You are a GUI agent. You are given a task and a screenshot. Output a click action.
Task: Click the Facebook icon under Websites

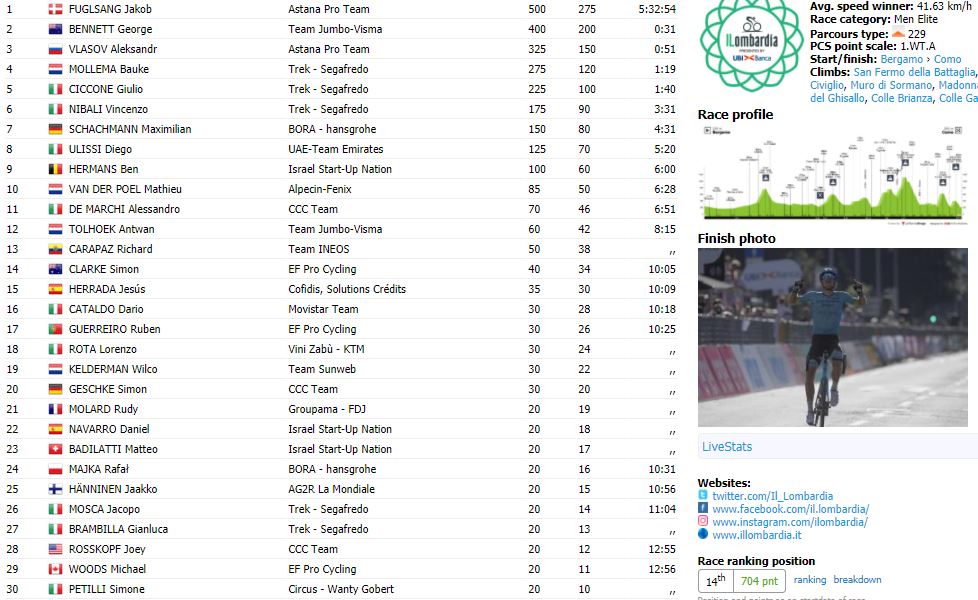703,508
